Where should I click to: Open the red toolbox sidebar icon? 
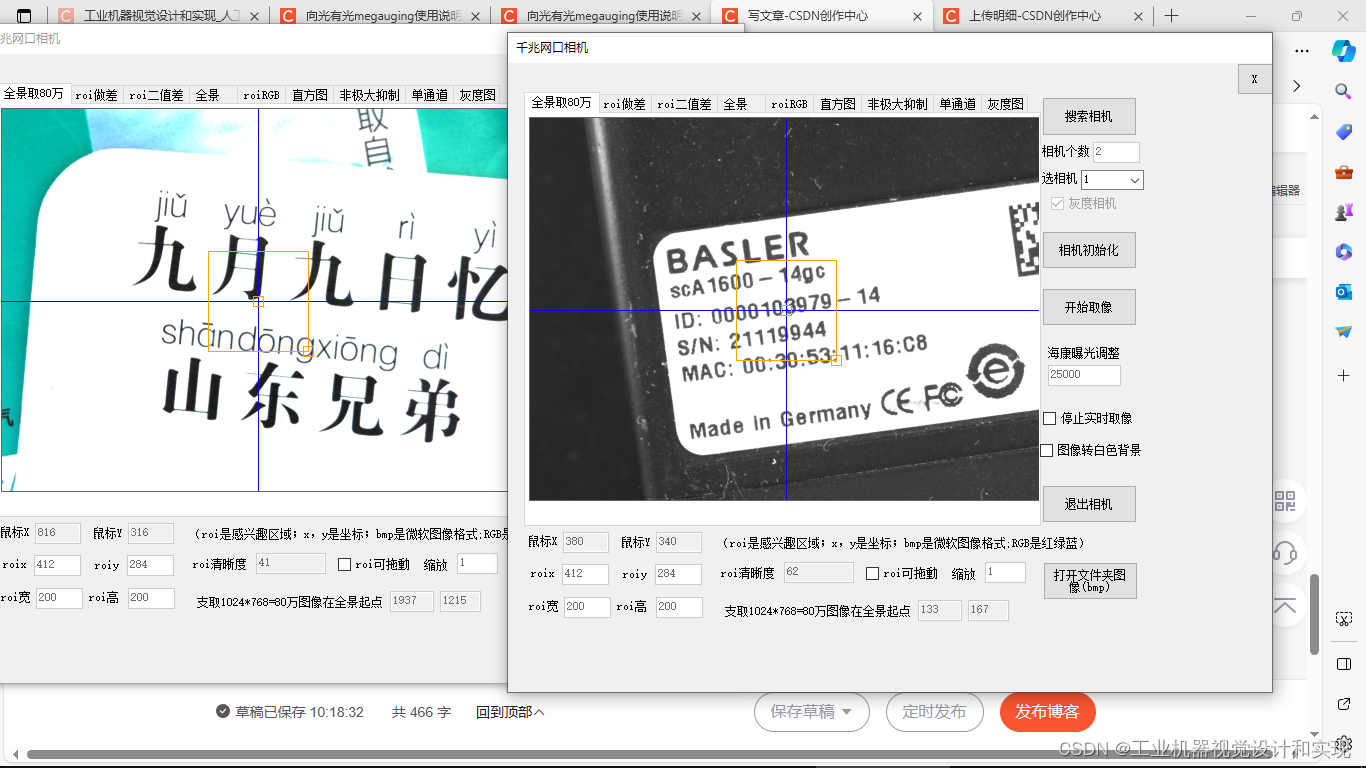coord(1343,172)
